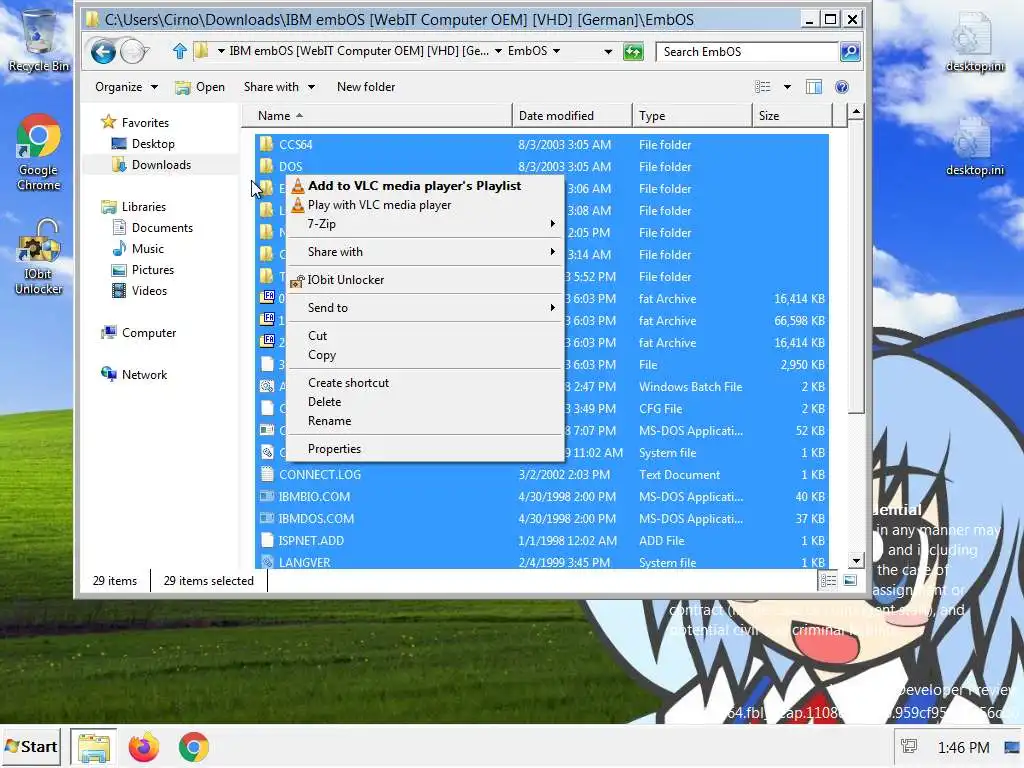Click the Forward navigation arrow
1024x768 pixels.
[x=133, y=52]
